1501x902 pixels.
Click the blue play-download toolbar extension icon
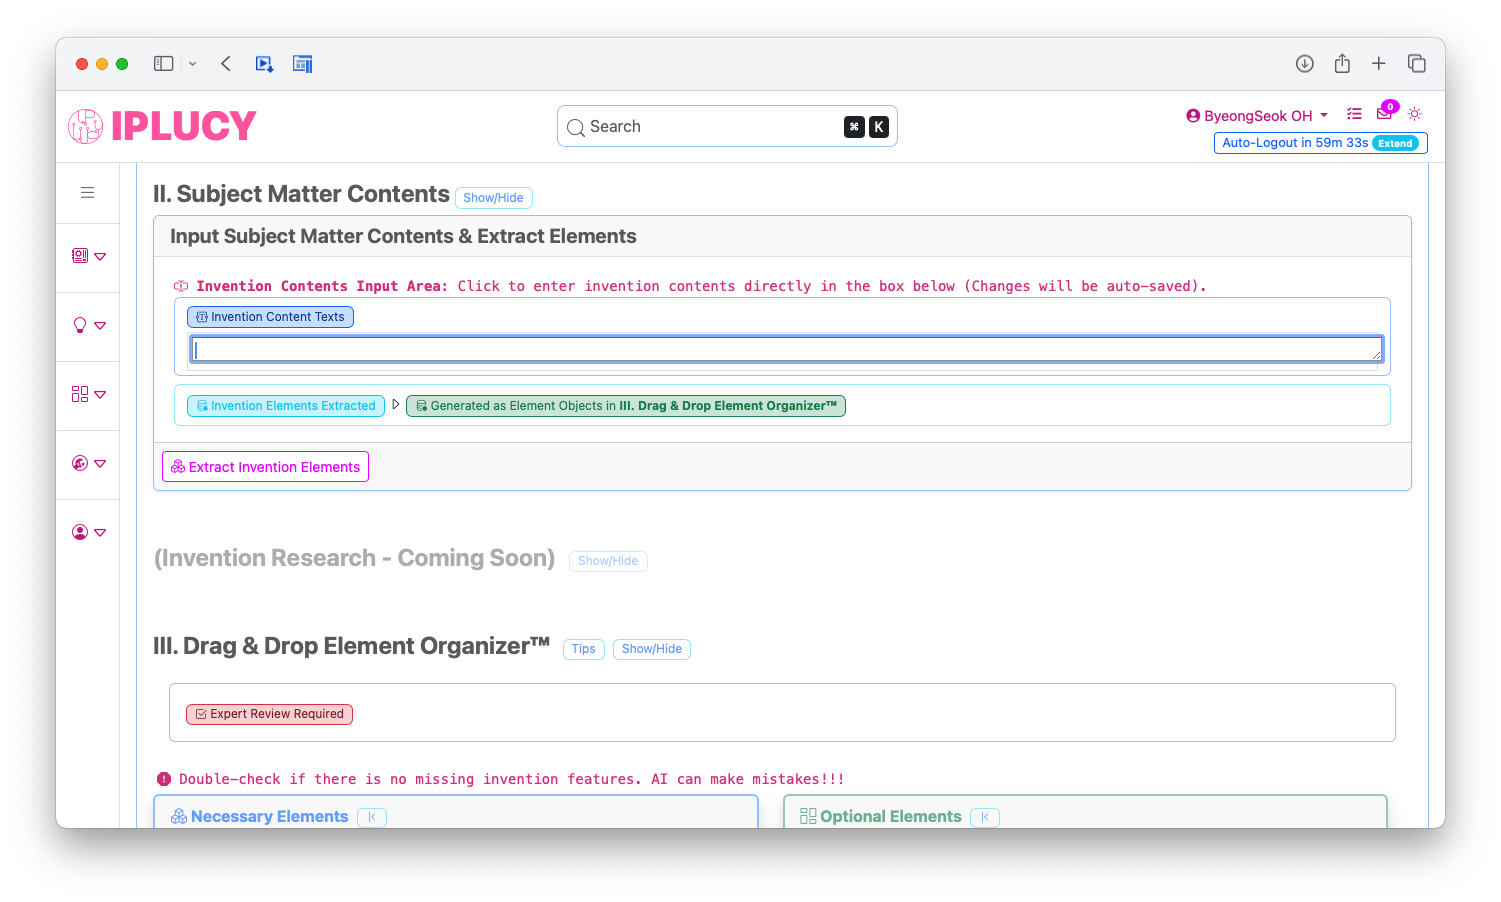pos(264,64)
